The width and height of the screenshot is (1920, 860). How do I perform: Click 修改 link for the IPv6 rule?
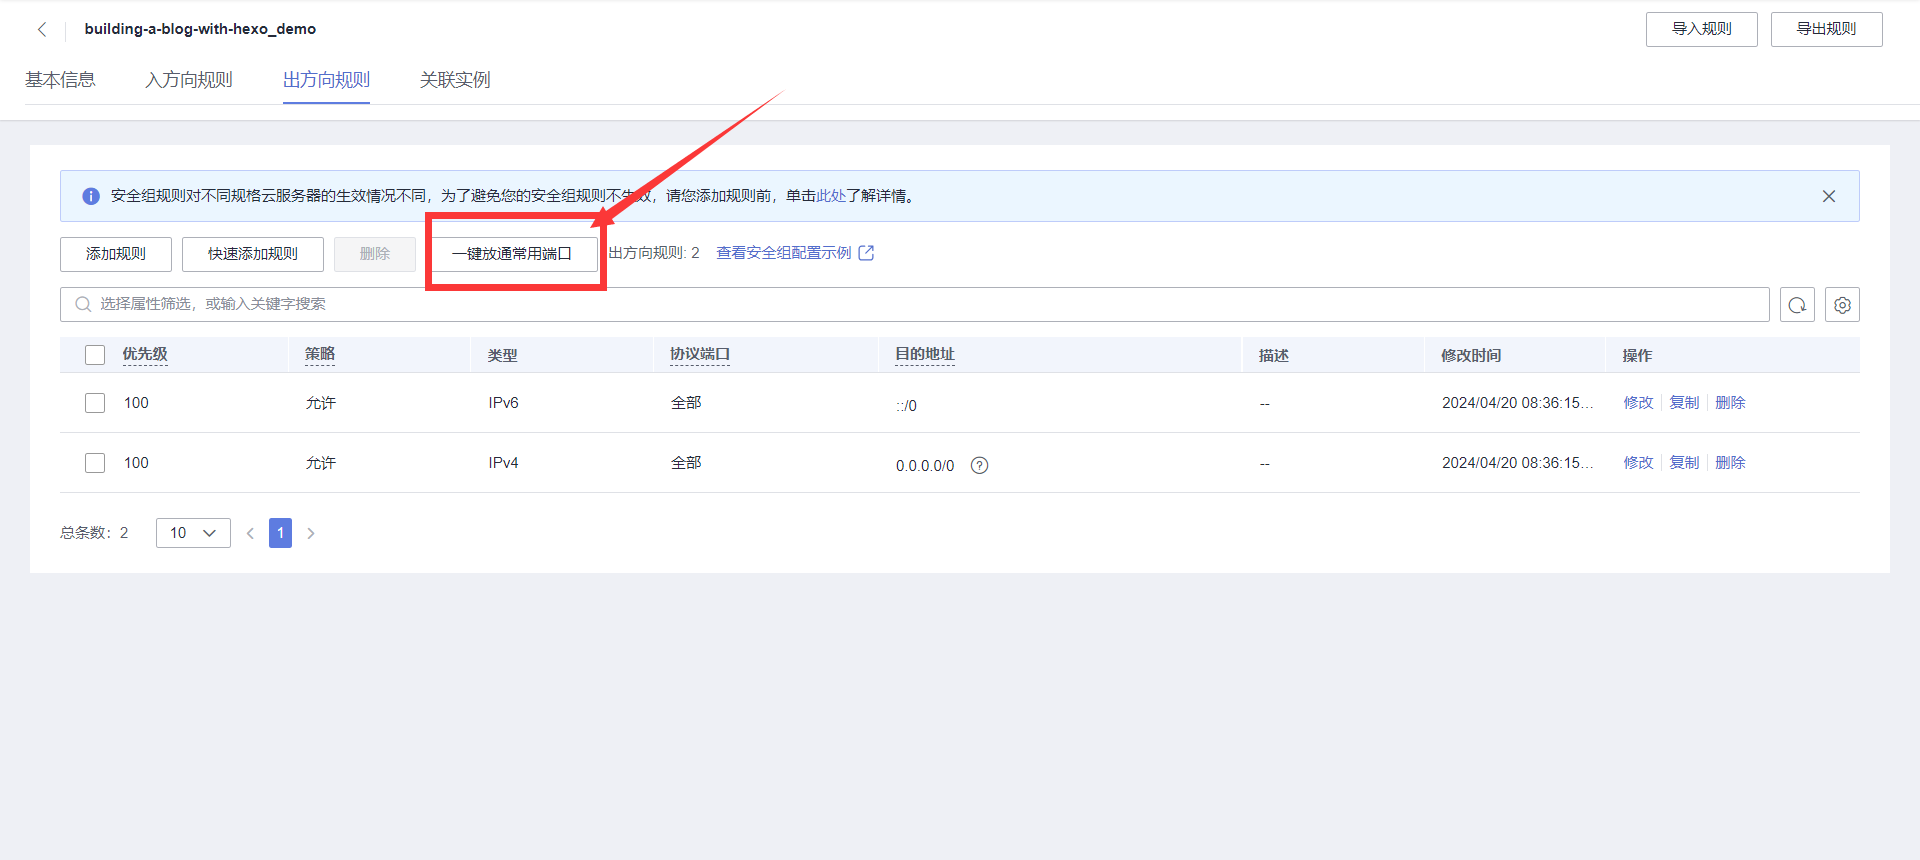click(1638, 403)
